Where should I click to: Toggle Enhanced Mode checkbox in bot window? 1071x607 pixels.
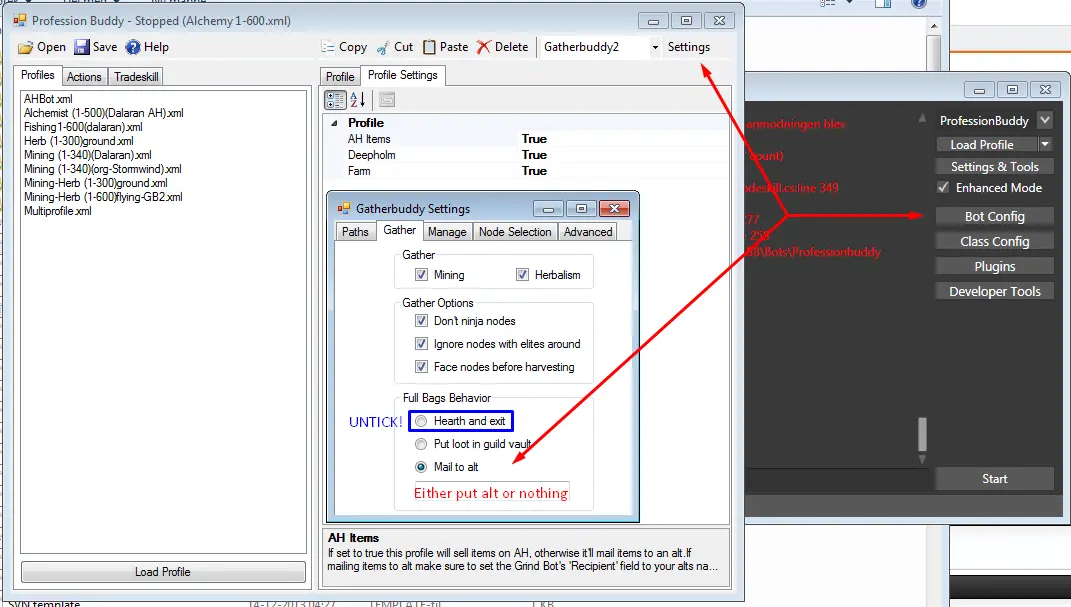tap(943, 187)
